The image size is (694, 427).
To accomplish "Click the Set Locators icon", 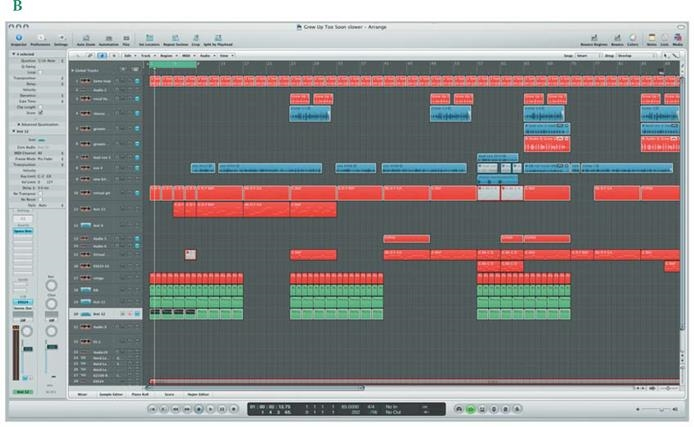I will coord(150,37).
